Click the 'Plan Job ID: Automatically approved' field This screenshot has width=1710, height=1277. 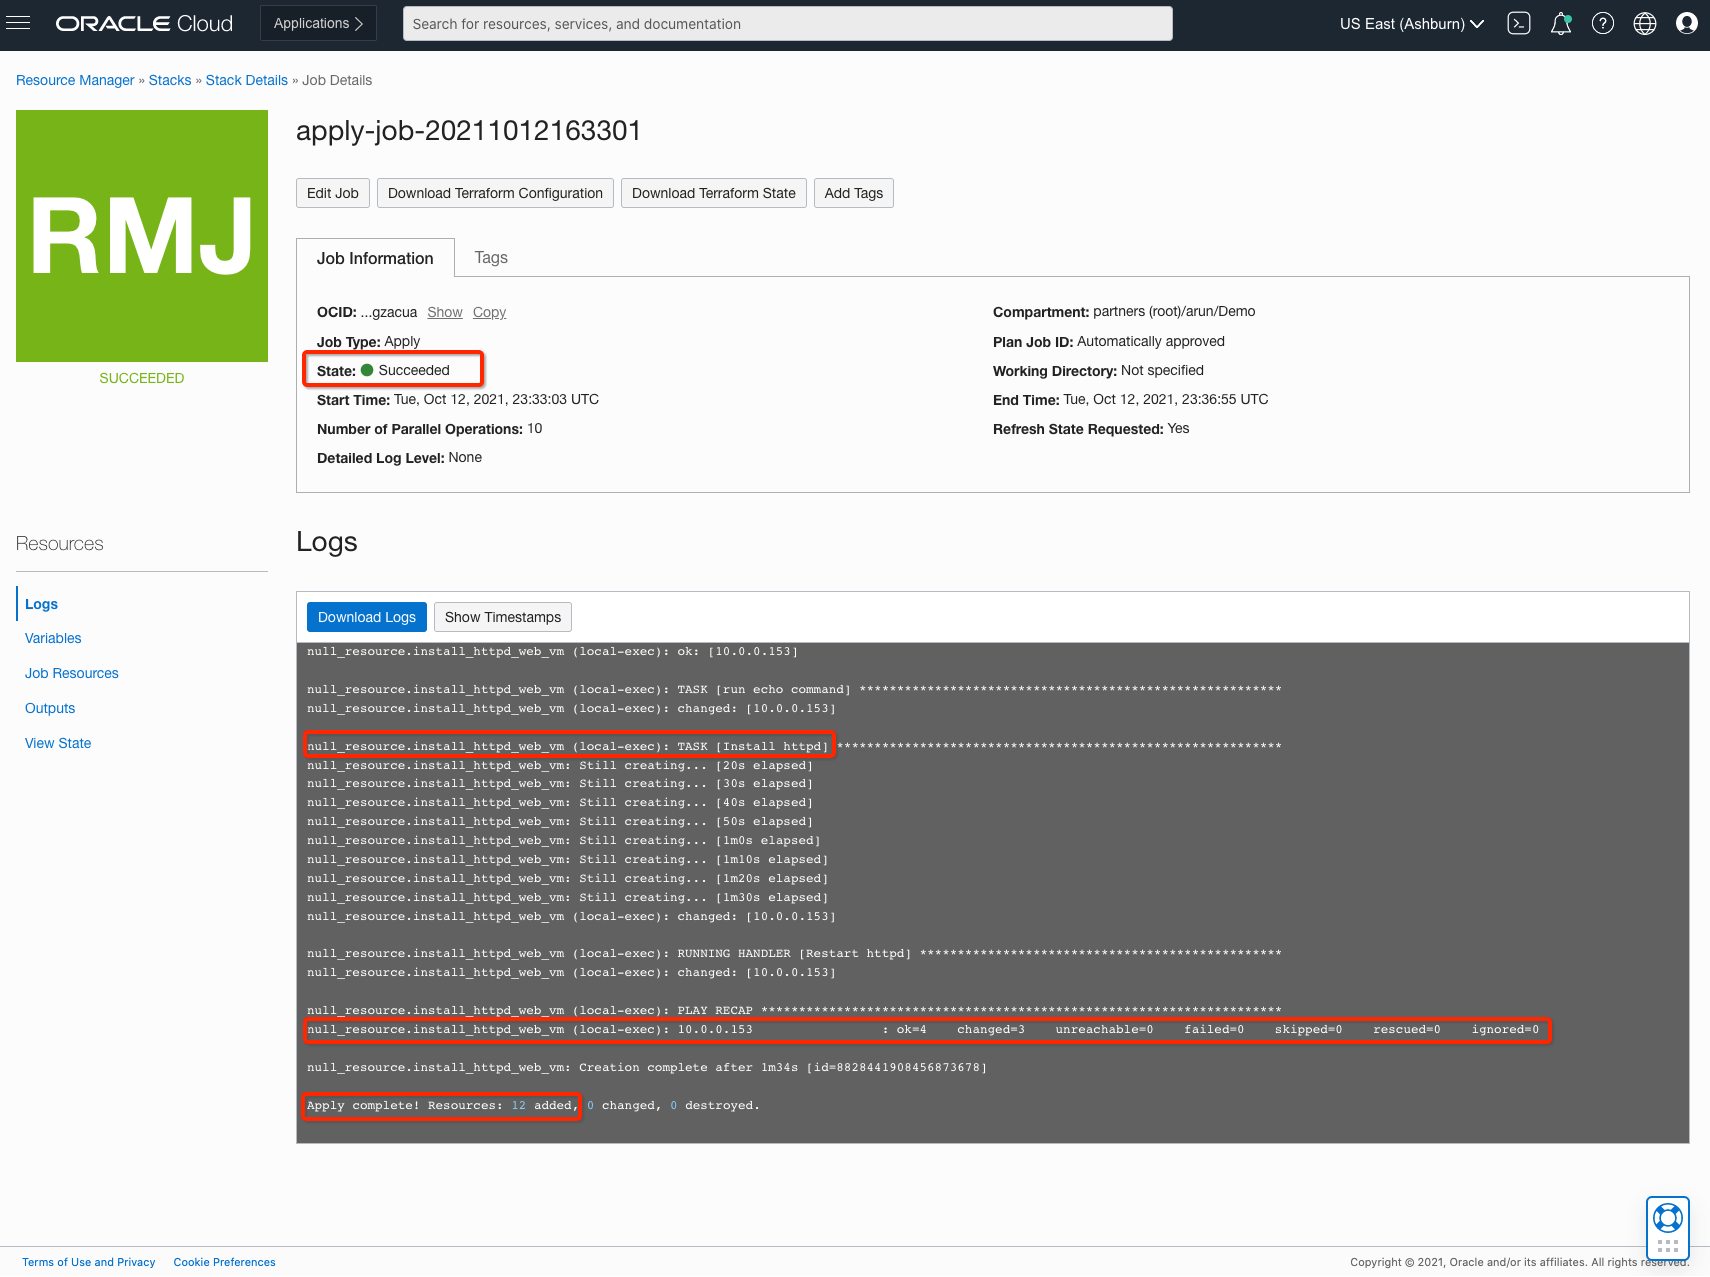1109,341
